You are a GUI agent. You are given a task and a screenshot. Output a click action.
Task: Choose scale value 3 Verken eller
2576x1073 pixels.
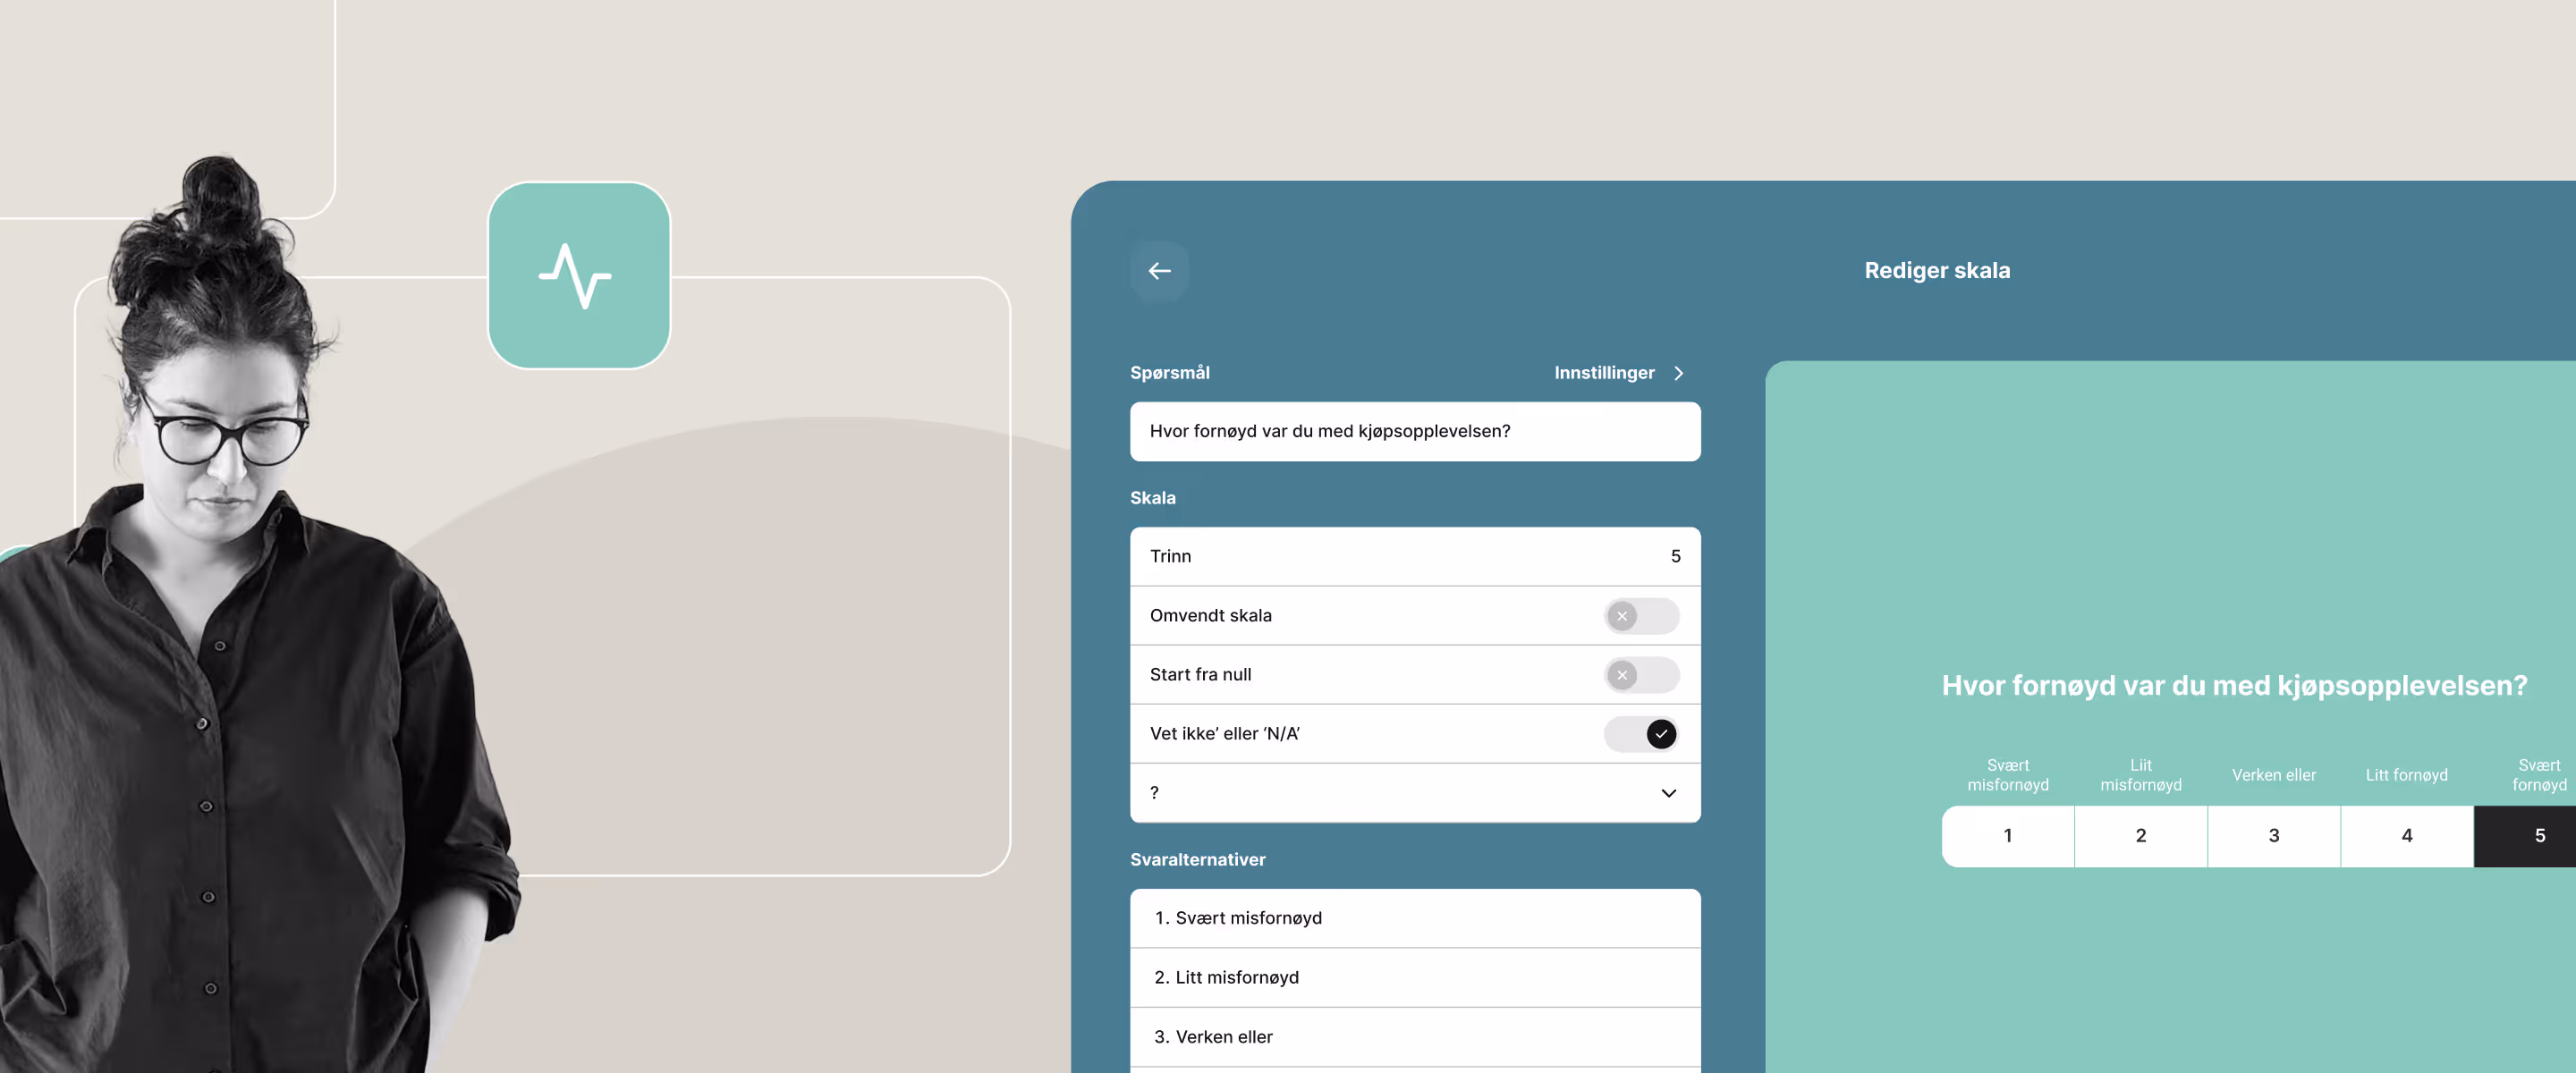pyautogui.click(x=2273, y=836)
